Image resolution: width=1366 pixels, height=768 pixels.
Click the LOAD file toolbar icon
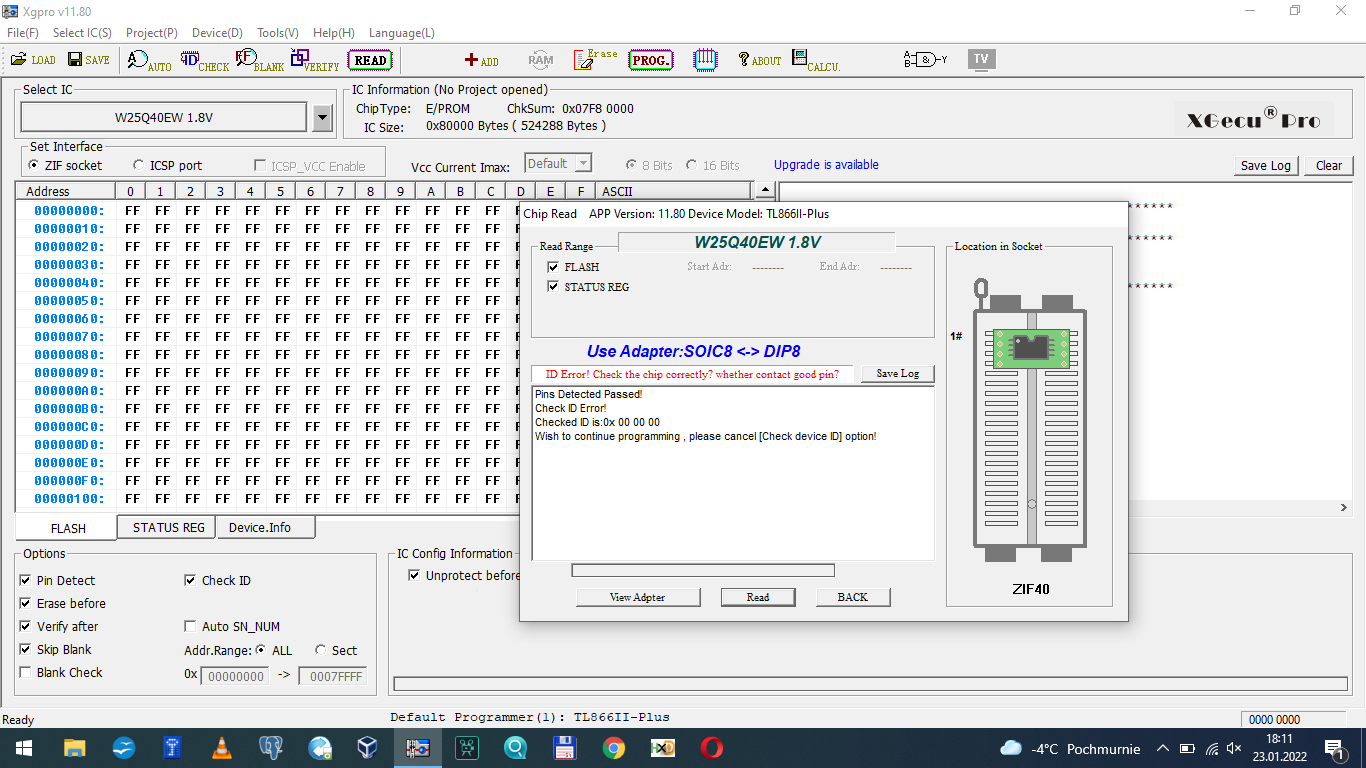coord(33,60)
